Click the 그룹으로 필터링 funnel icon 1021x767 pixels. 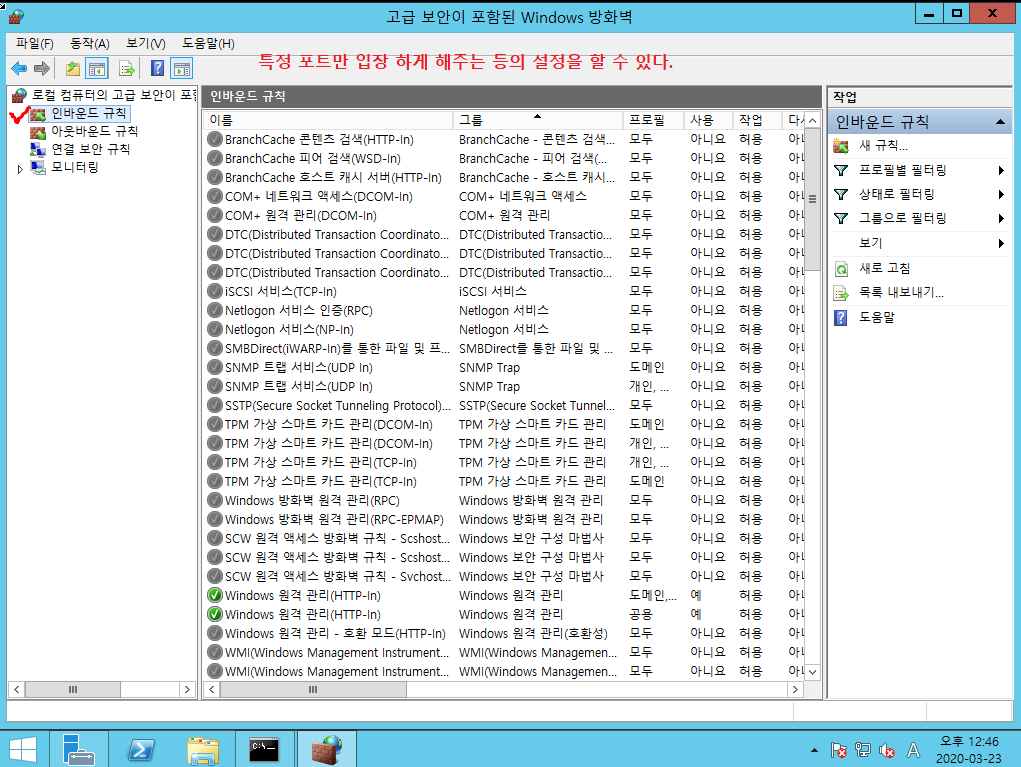pyautogui.click(x=841, y=219)
